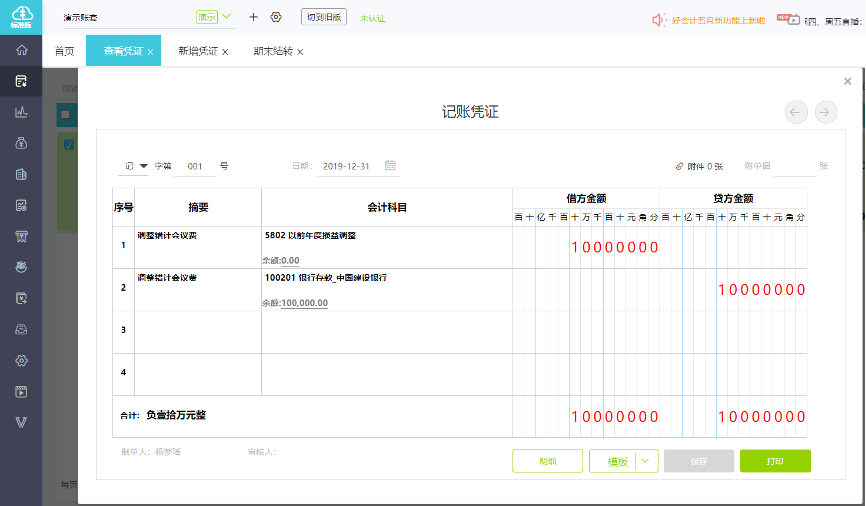This screenshot has height=506, width=866.
Task: Toggle the checked checkbox behind the dialog
Action: pos(68,145)
